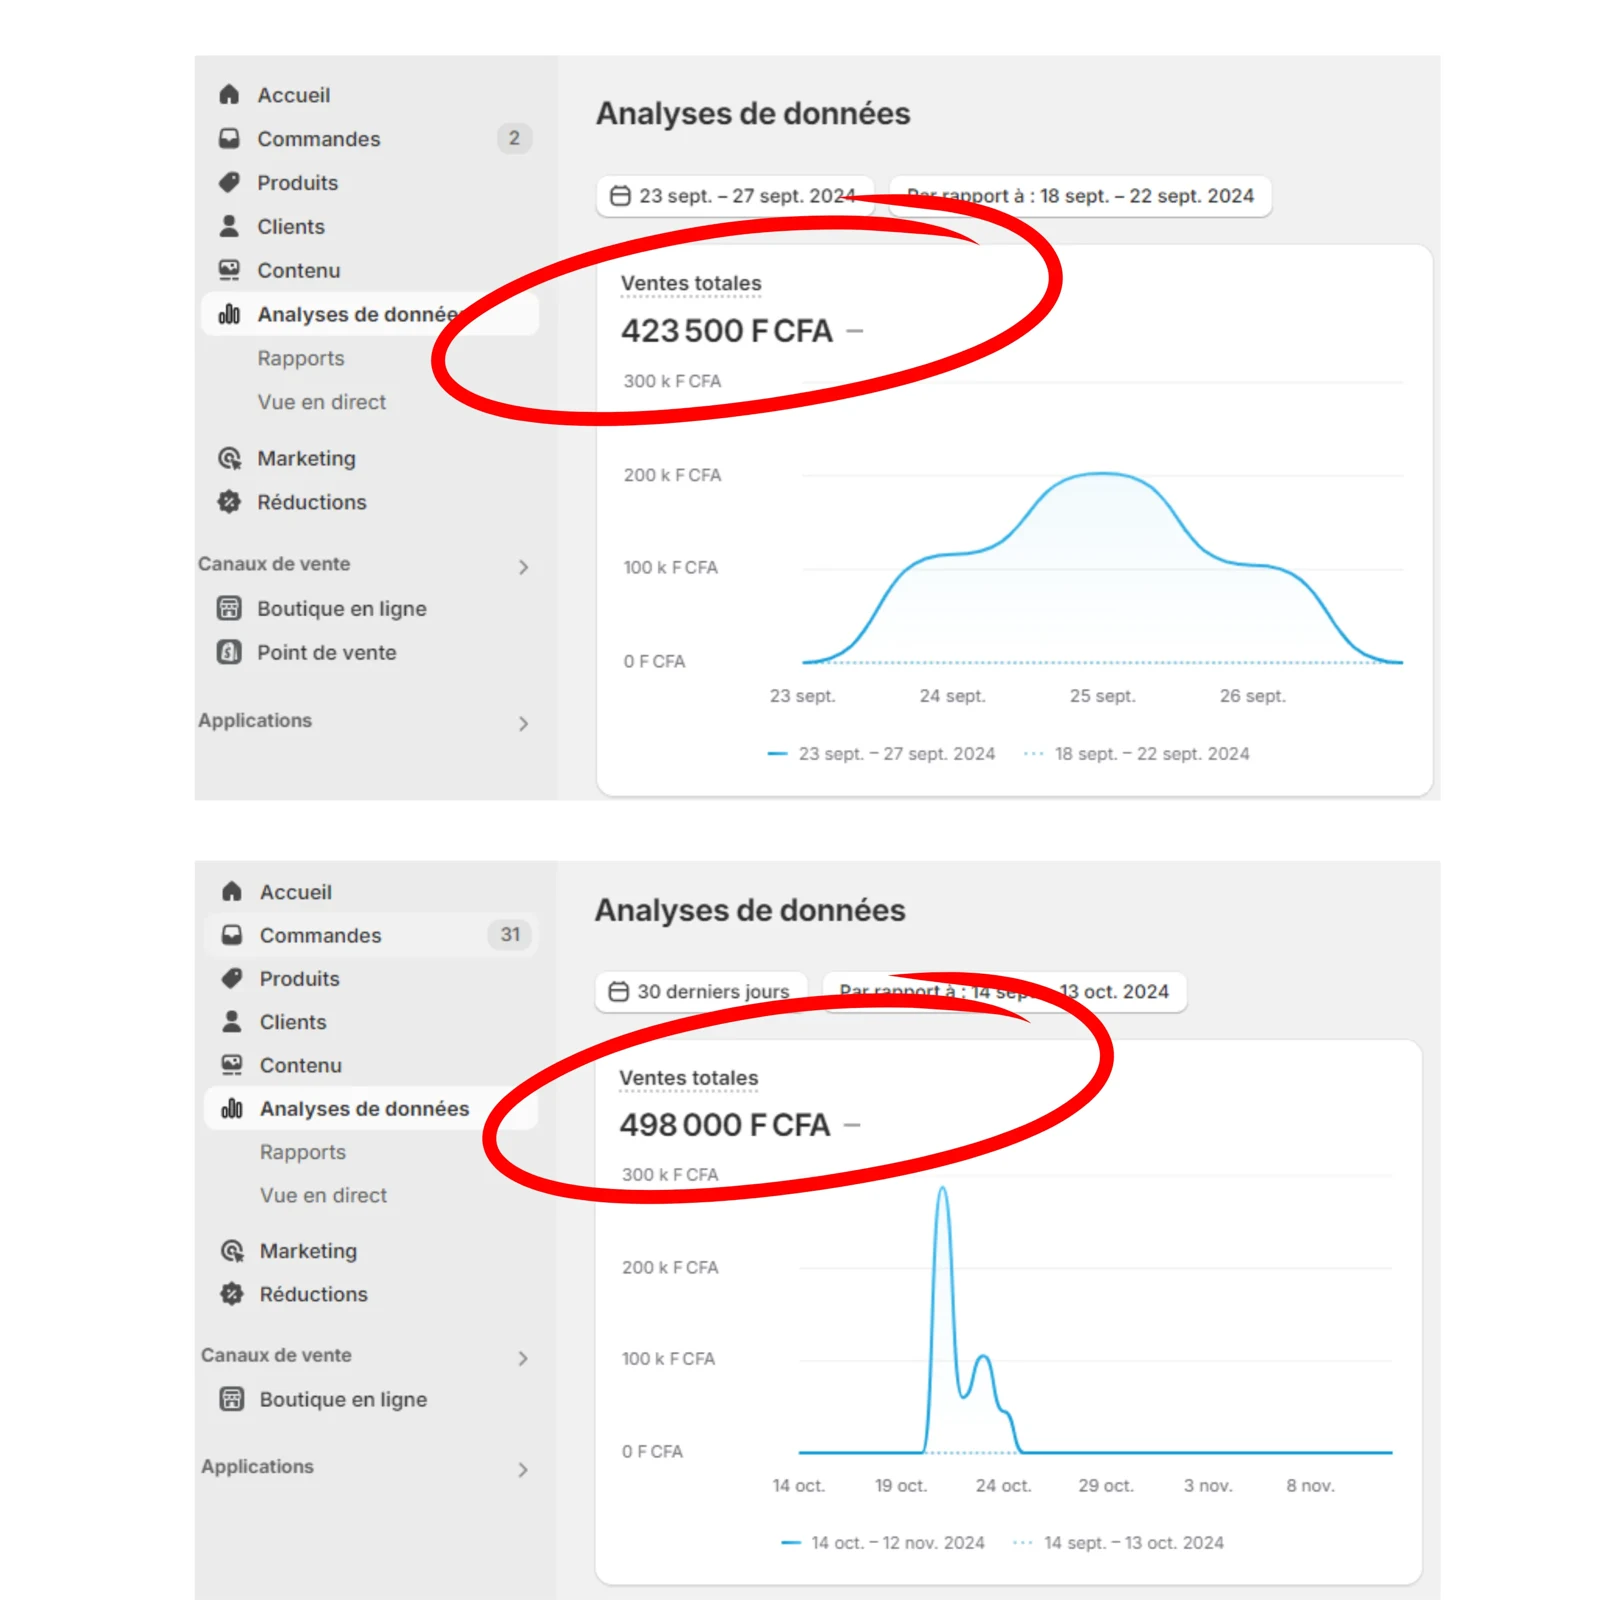
Task: Open the 30 derniers jours date range dropdown
Action: [x=701, y=992]
